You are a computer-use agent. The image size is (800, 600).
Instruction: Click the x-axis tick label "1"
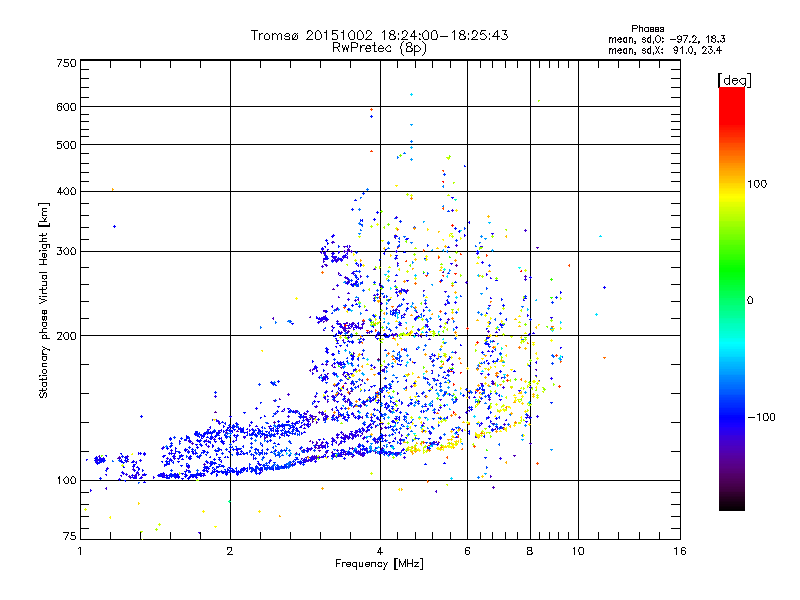tap(80, 551)
